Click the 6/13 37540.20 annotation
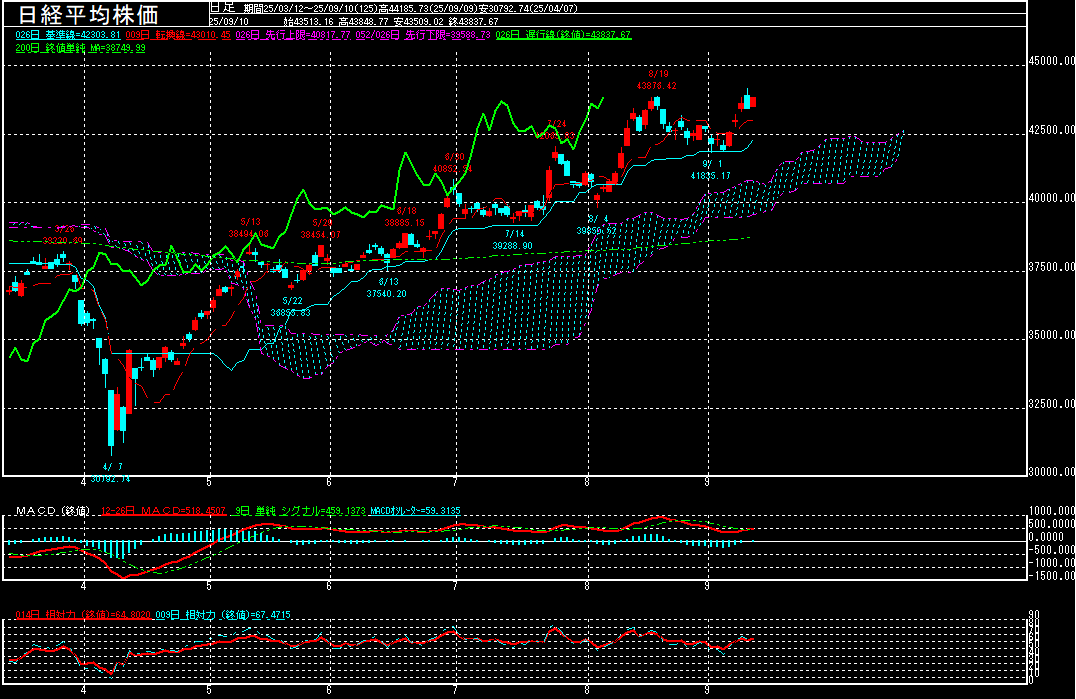Viewport: 1076px width, 699px height. tap(386, 287)
